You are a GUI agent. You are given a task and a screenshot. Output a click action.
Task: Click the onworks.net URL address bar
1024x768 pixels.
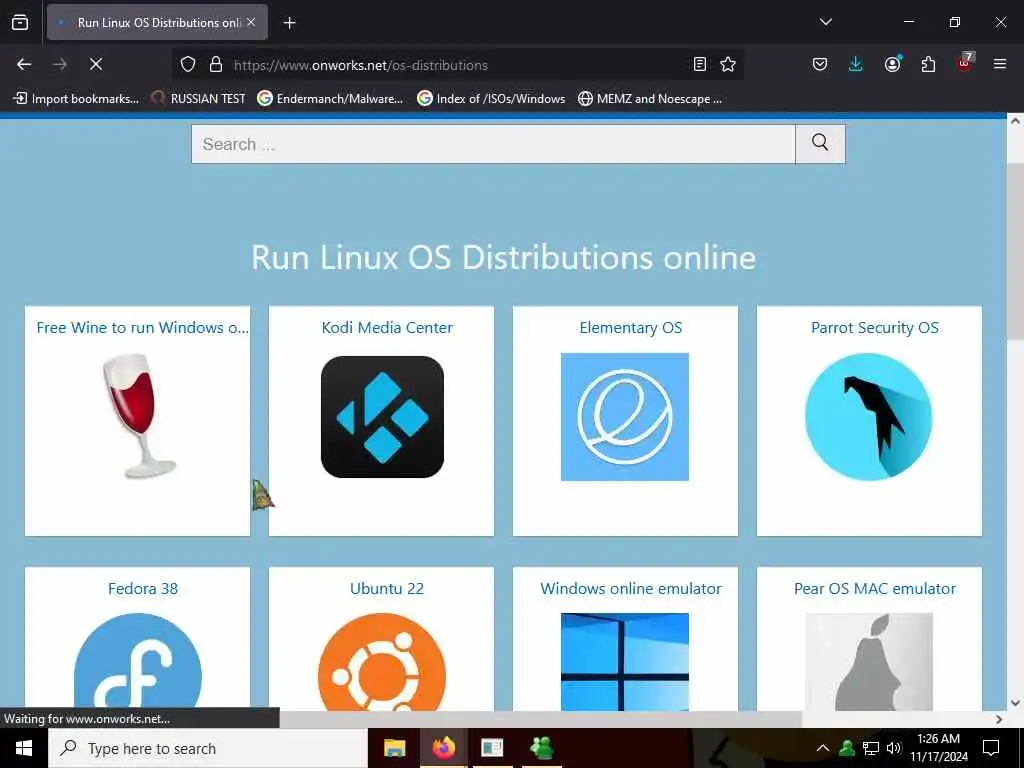[x=457, y=65]
